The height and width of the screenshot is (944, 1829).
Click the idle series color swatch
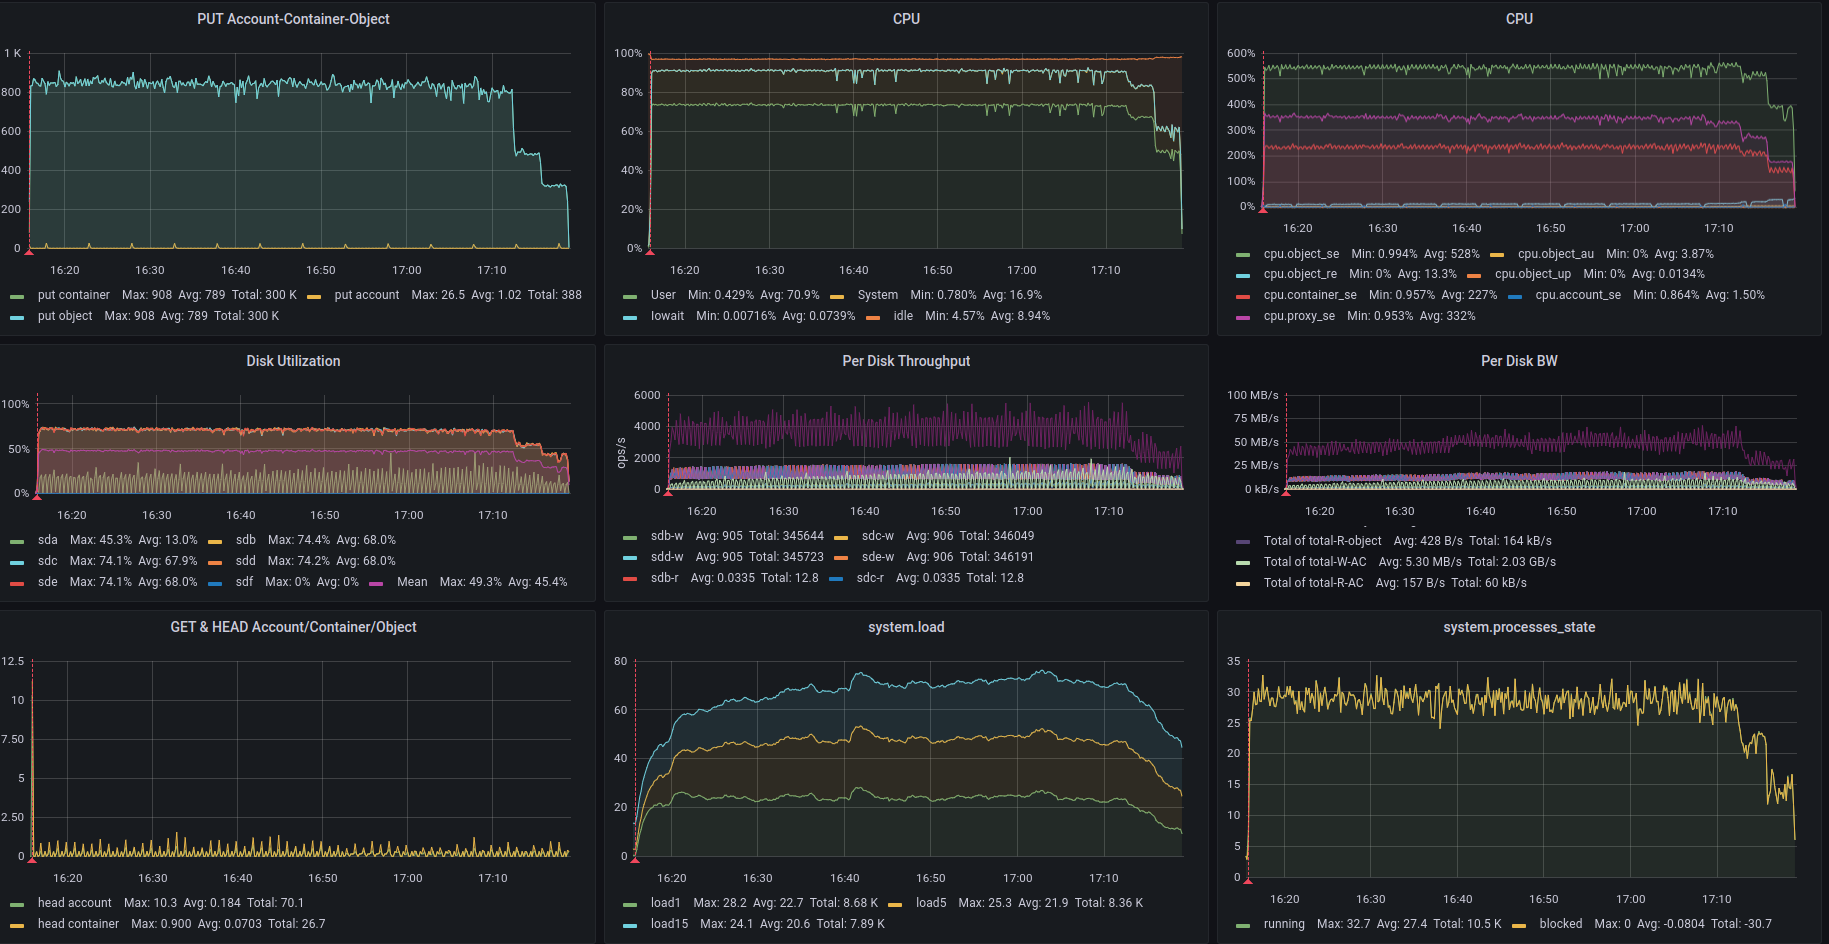tap(873, 317)
